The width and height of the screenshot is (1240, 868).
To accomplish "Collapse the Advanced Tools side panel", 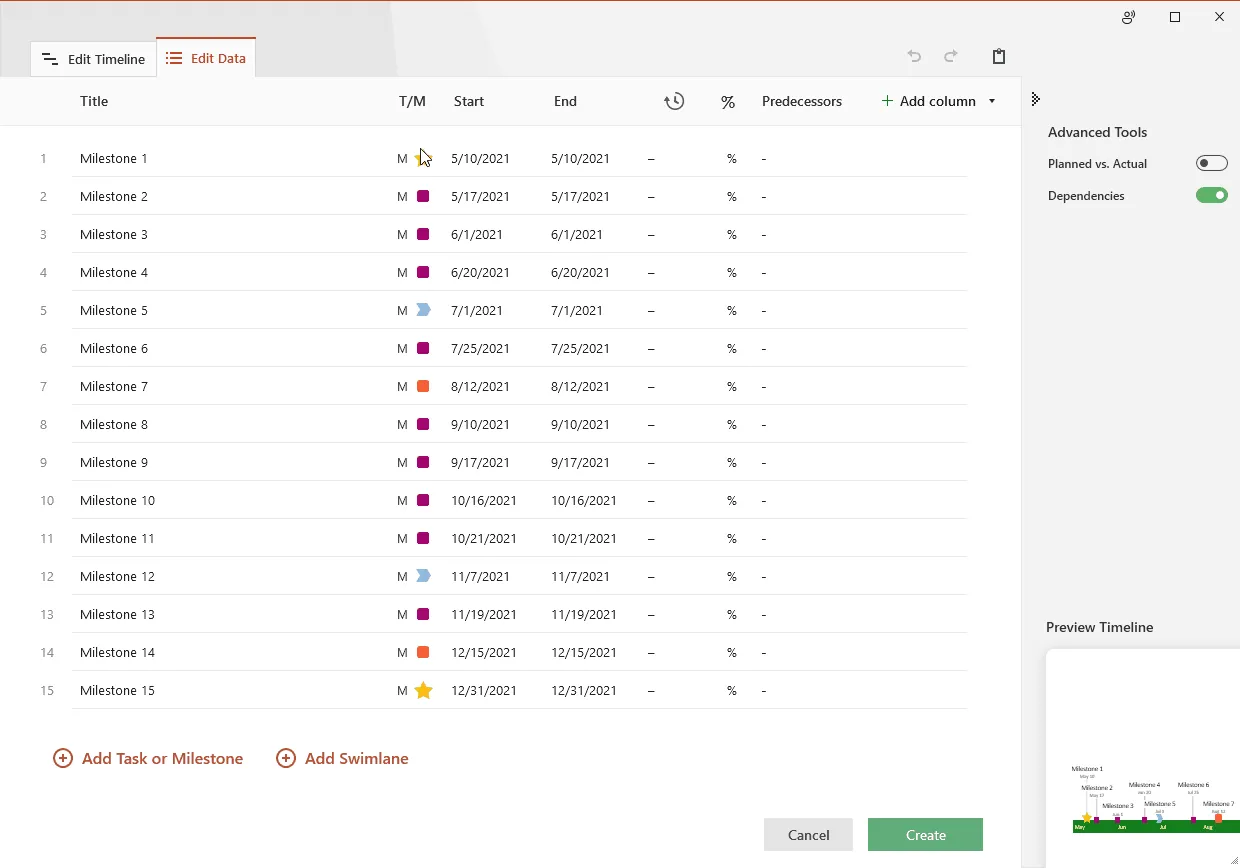I will [1035, 99].
